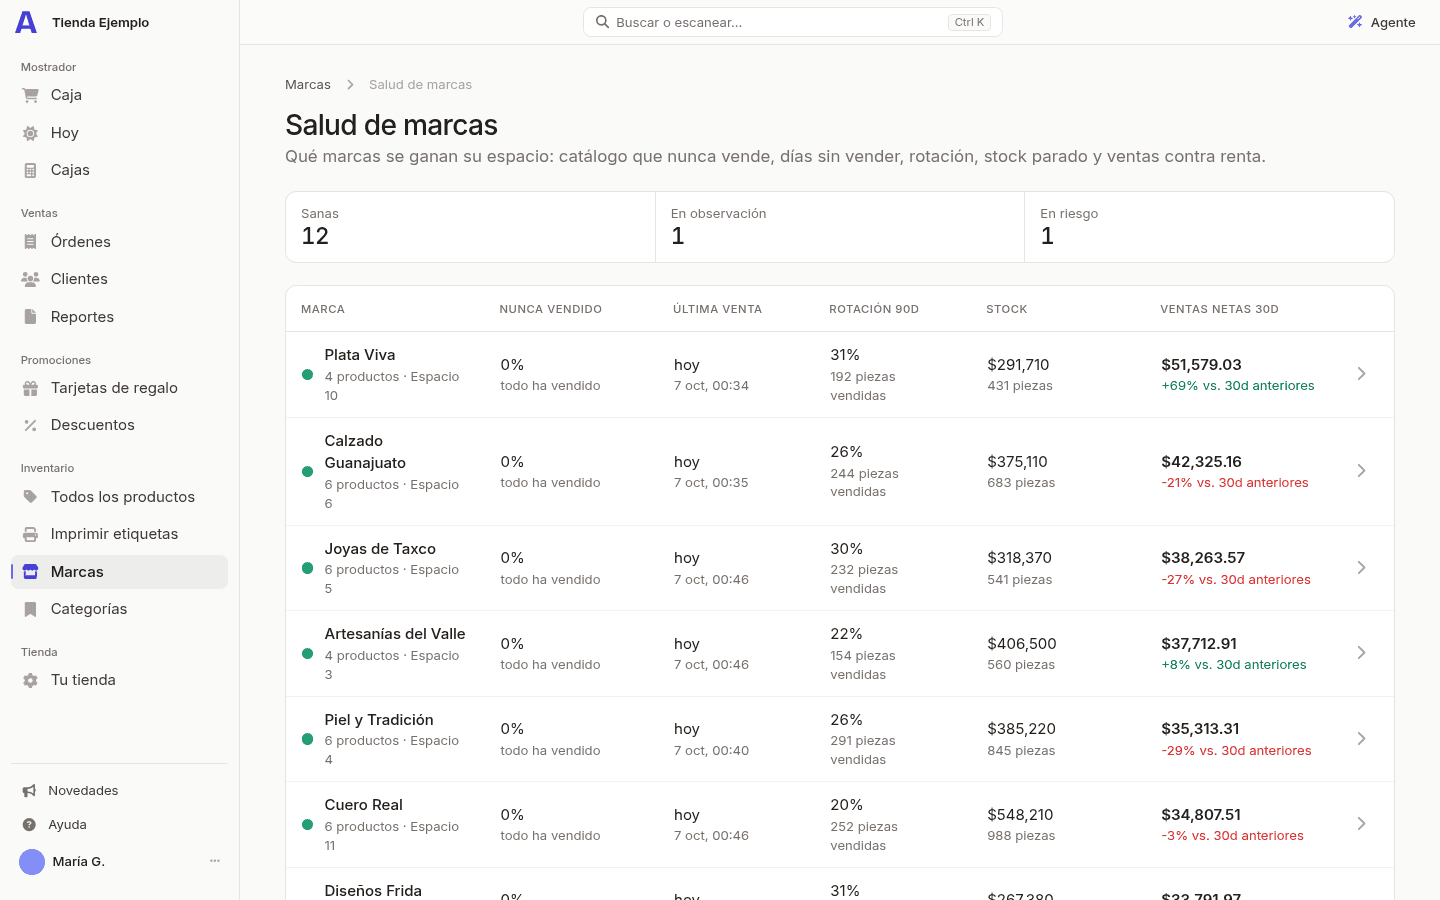Viewport: 1440px width, 900px height.
Task: Open Artesanías del Valle row chevron
Action: tap(1361, 653)
